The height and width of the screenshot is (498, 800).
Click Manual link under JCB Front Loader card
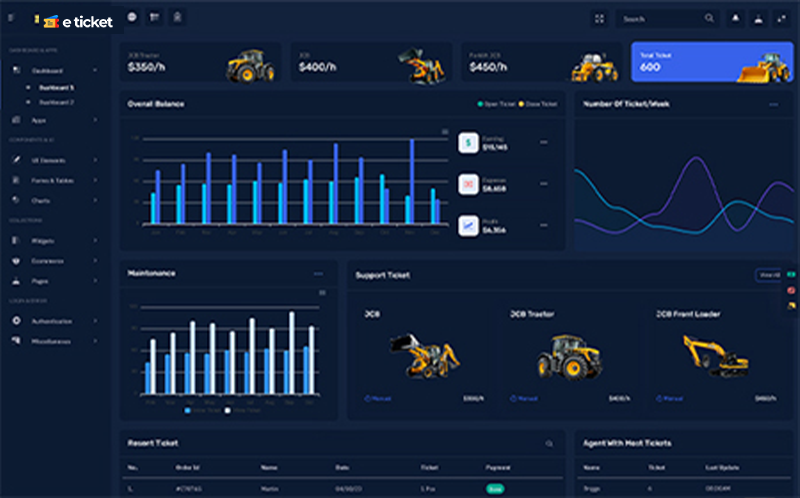pos(669,399)
